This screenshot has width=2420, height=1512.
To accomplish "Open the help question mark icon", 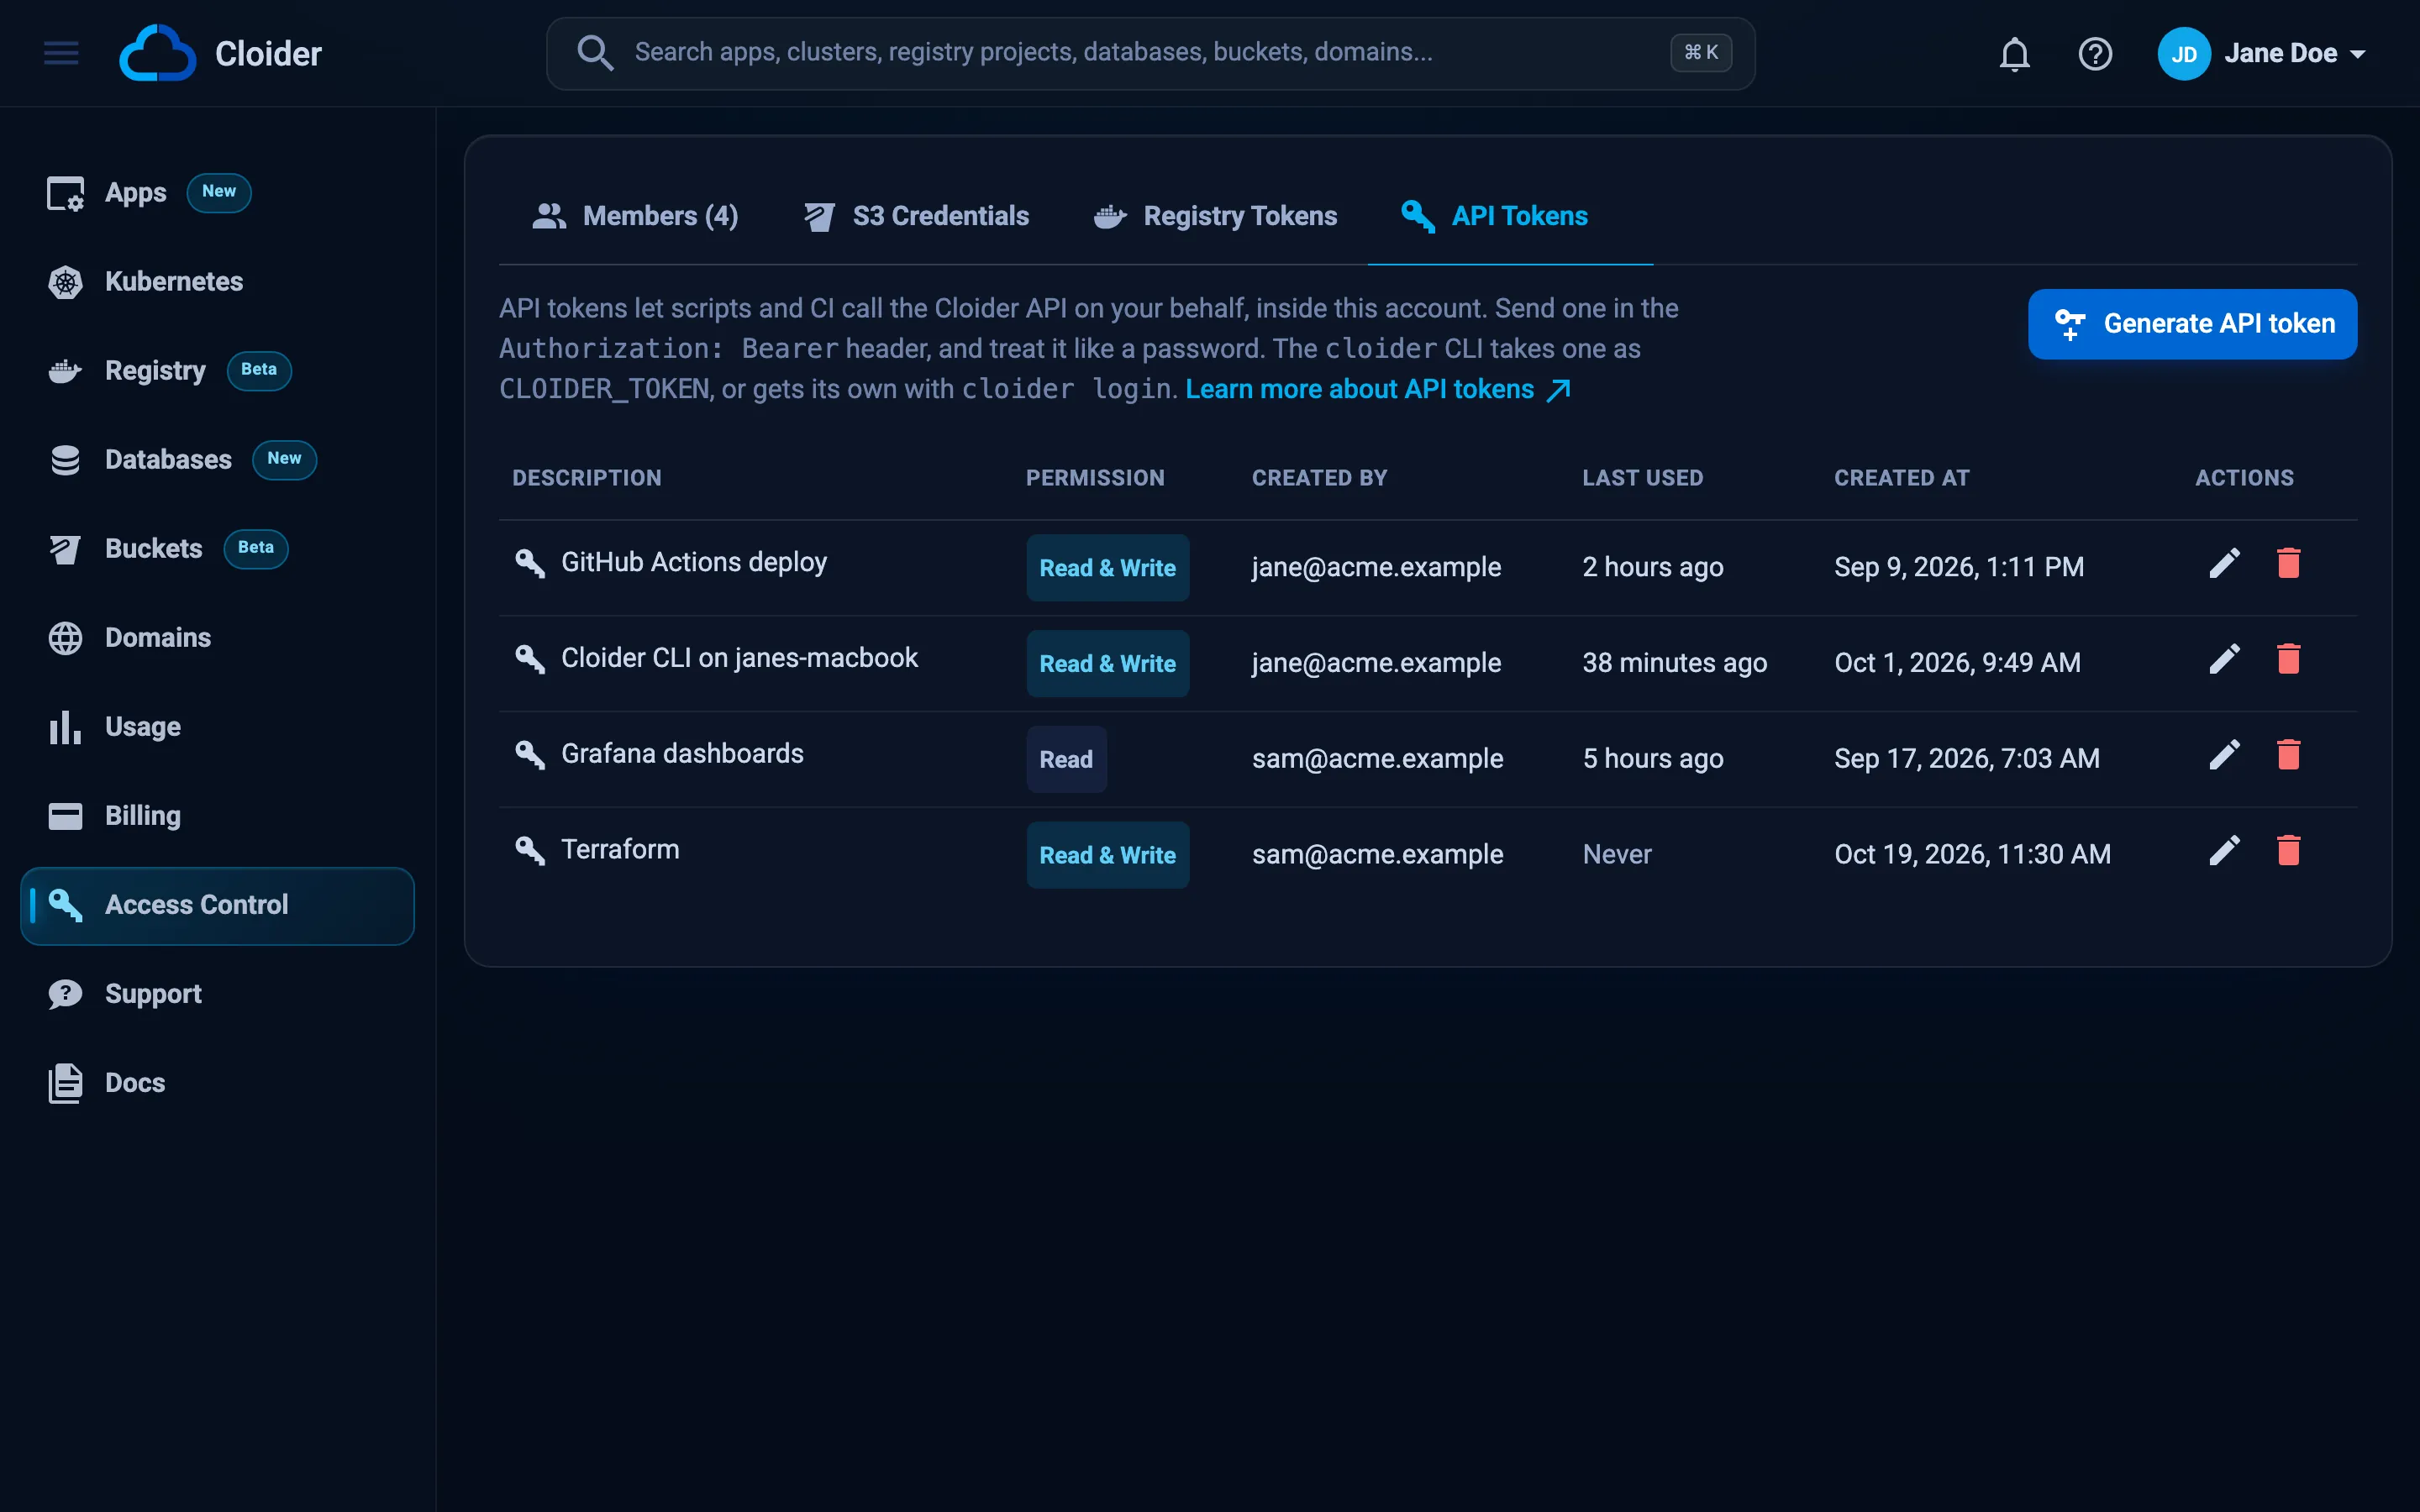I will [x=2095, y=53].
